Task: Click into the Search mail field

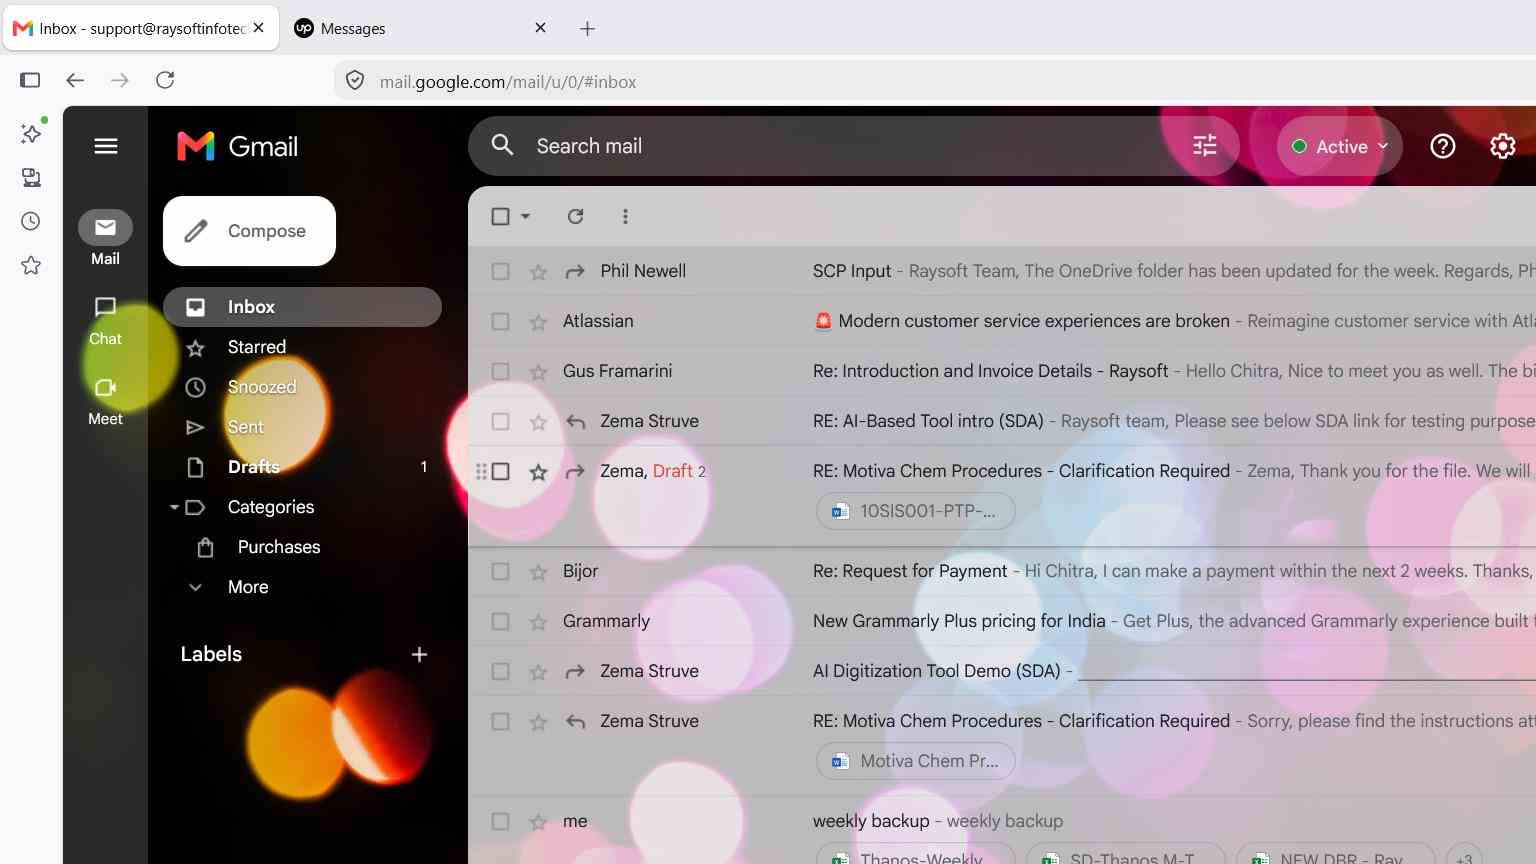Action: coord(840,146)
